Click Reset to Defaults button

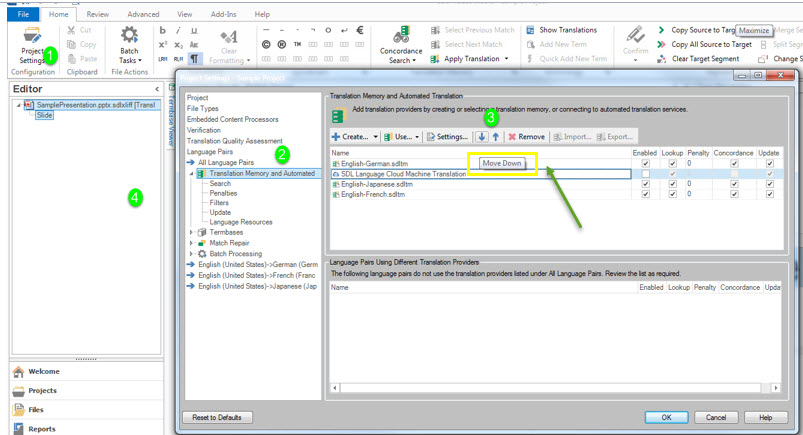(217, 417)
